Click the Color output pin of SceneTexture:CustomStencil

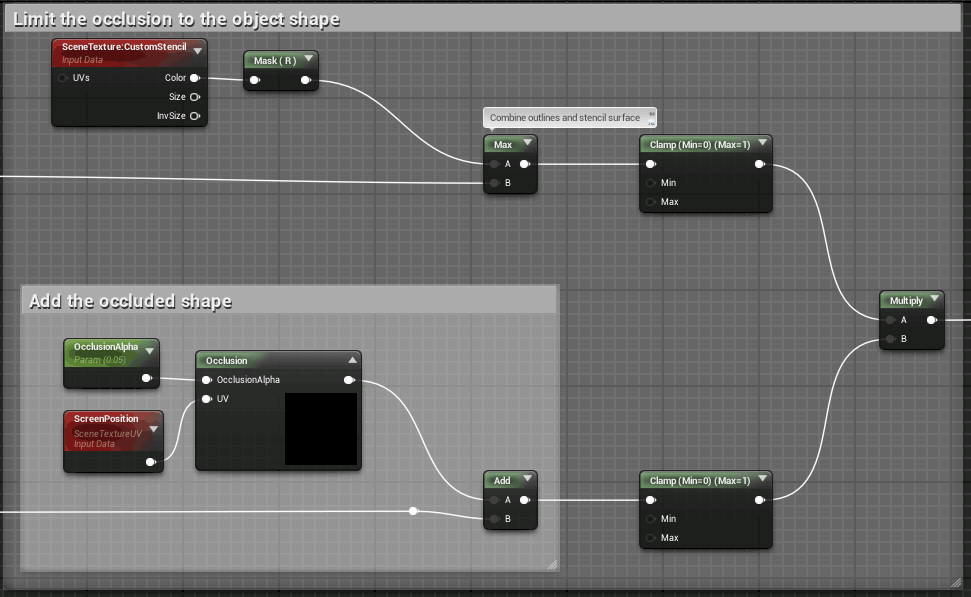[x=194, y=78]
